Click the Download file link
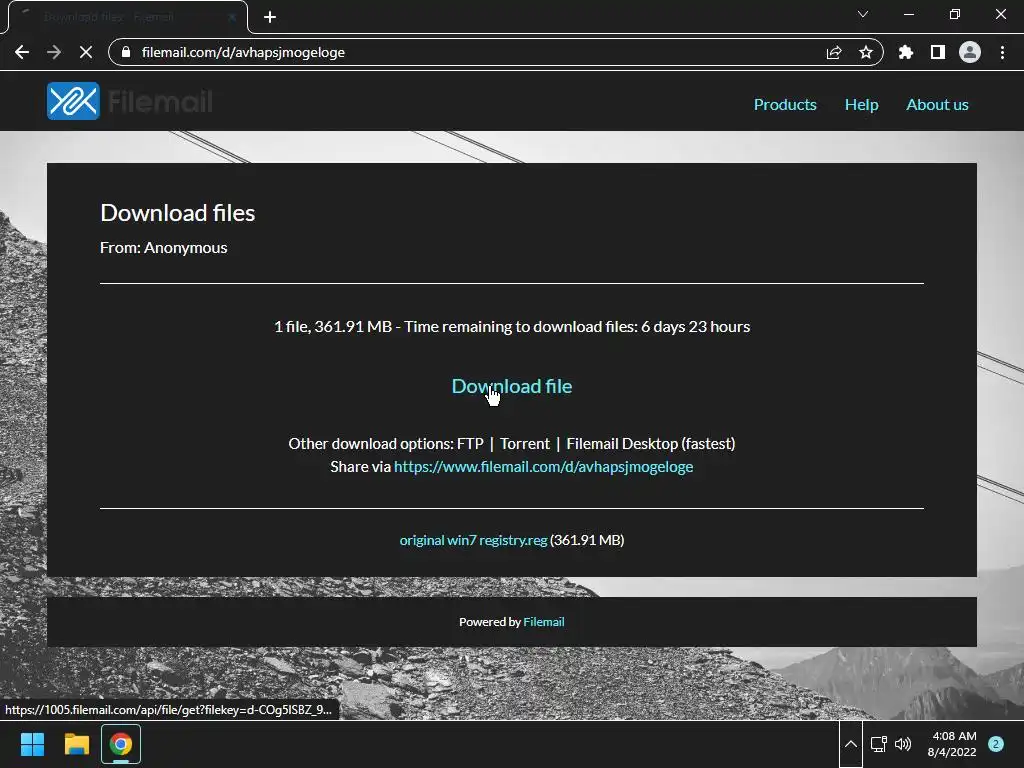This screenshot has height=768, width=1024. coord(512,386)
